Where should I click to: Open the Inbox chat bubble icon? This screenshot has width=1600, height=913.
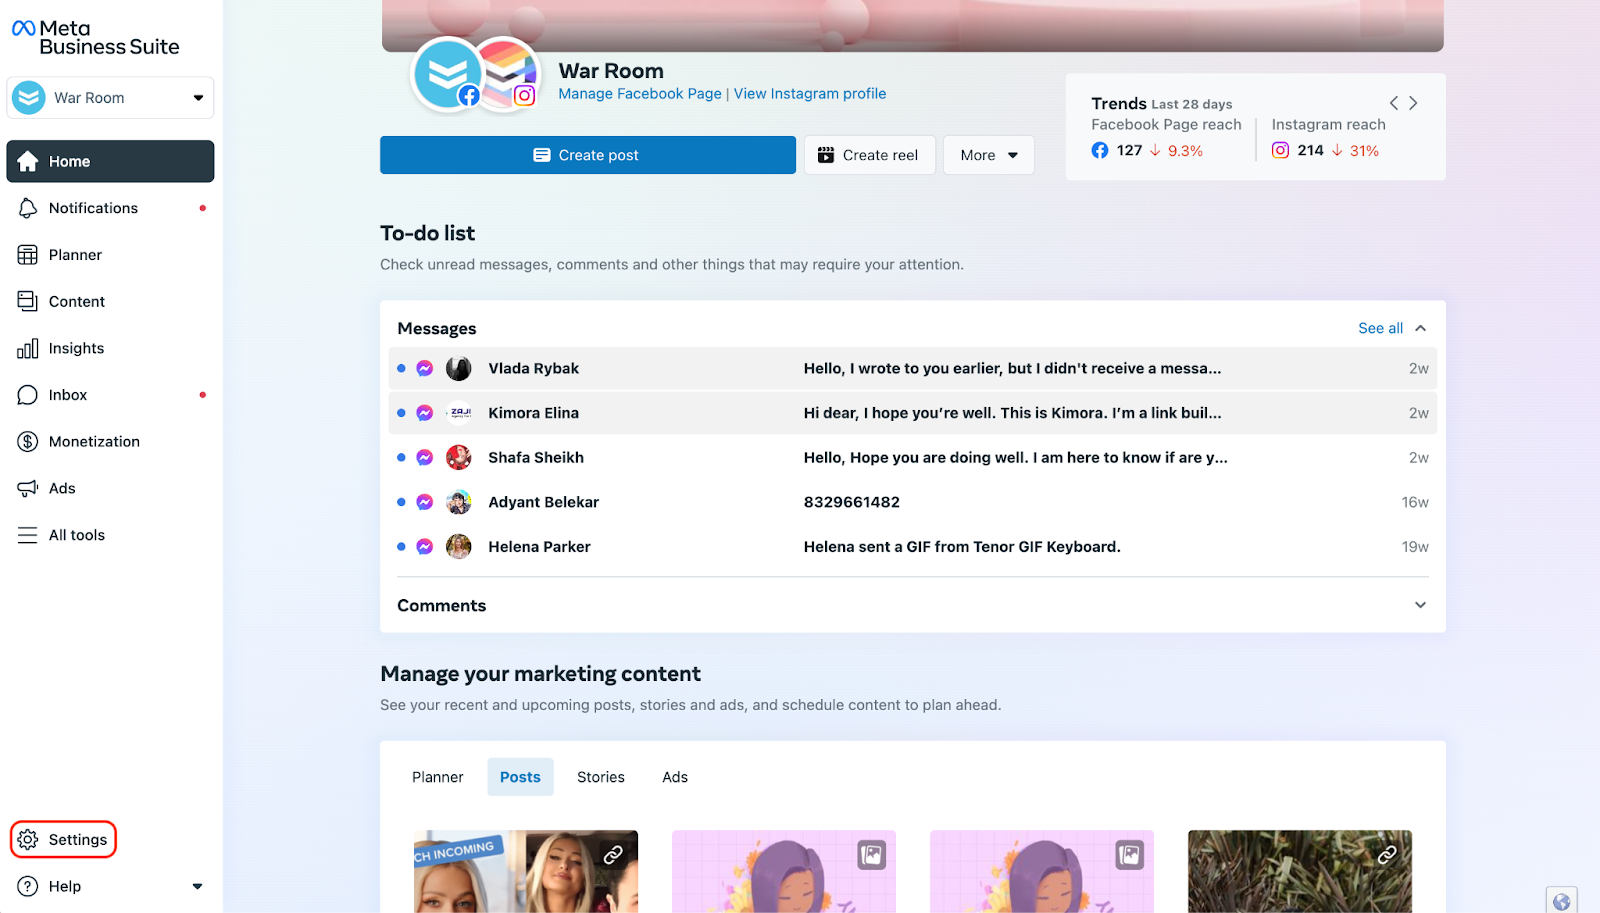point(28,395)
